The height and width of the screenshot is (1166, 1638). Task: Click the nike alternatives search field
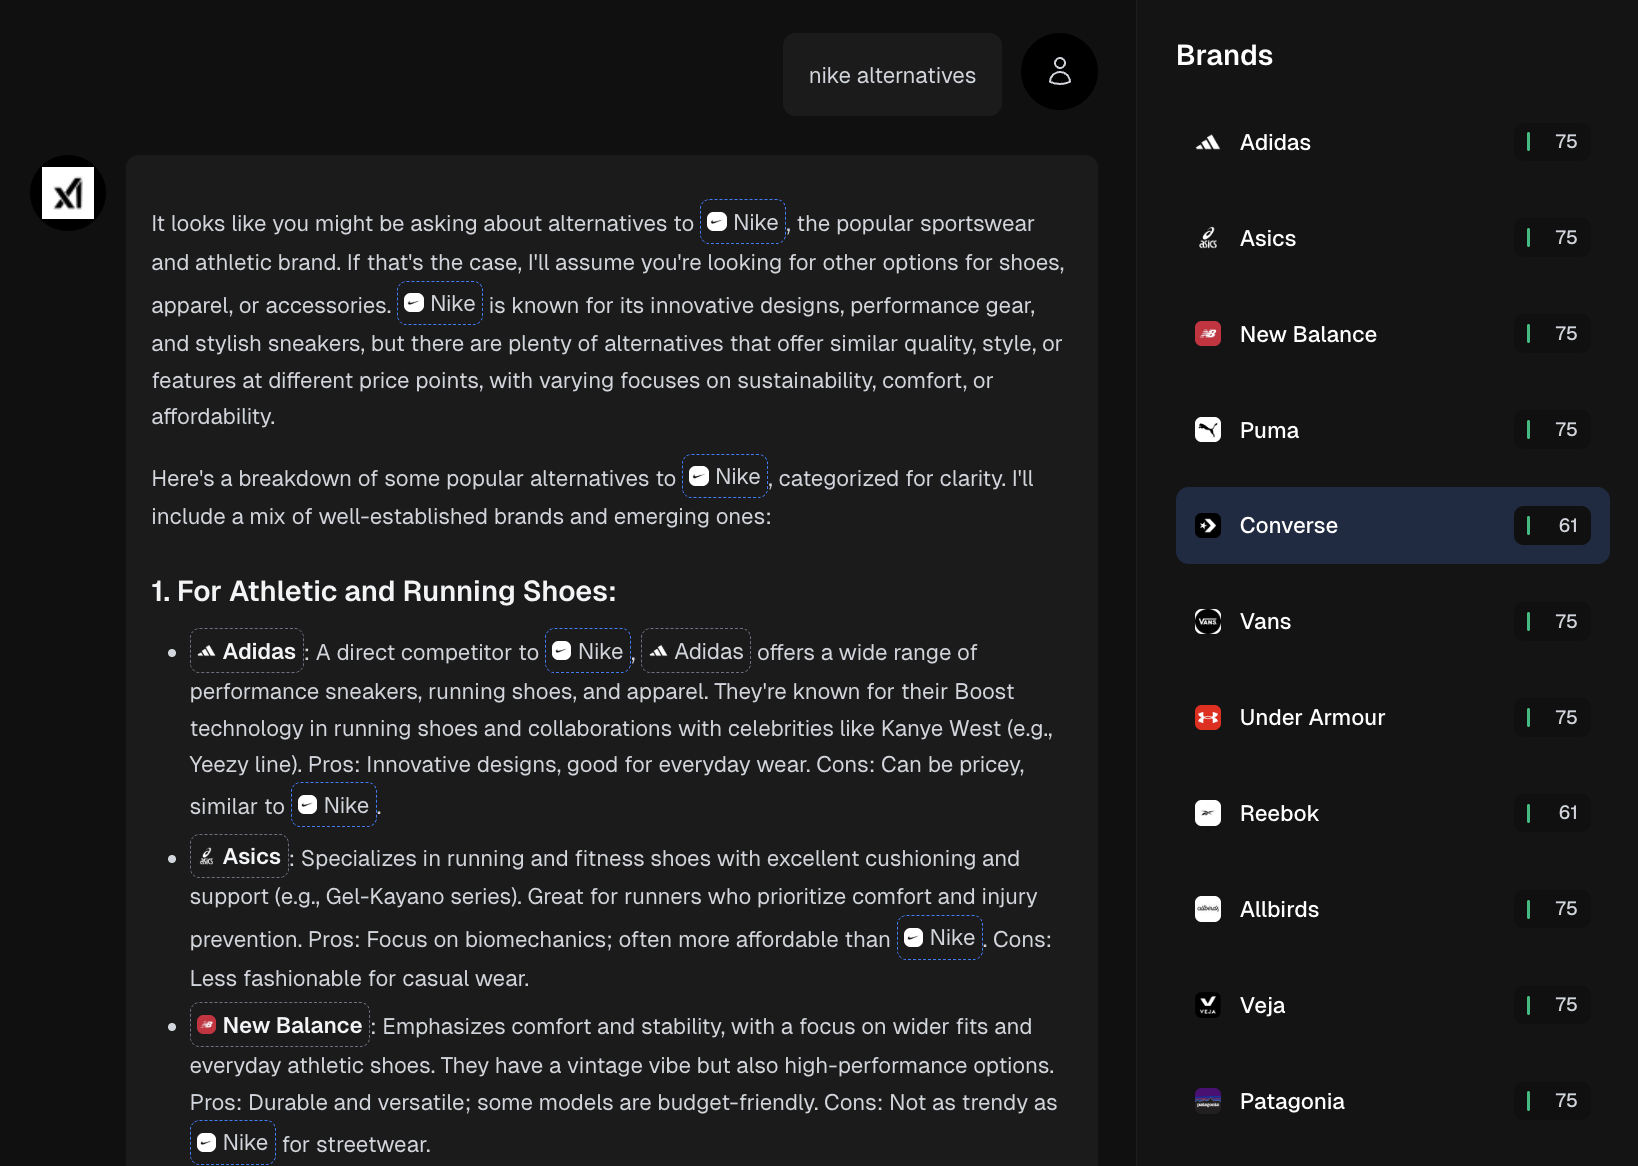(x=891, y=74)
